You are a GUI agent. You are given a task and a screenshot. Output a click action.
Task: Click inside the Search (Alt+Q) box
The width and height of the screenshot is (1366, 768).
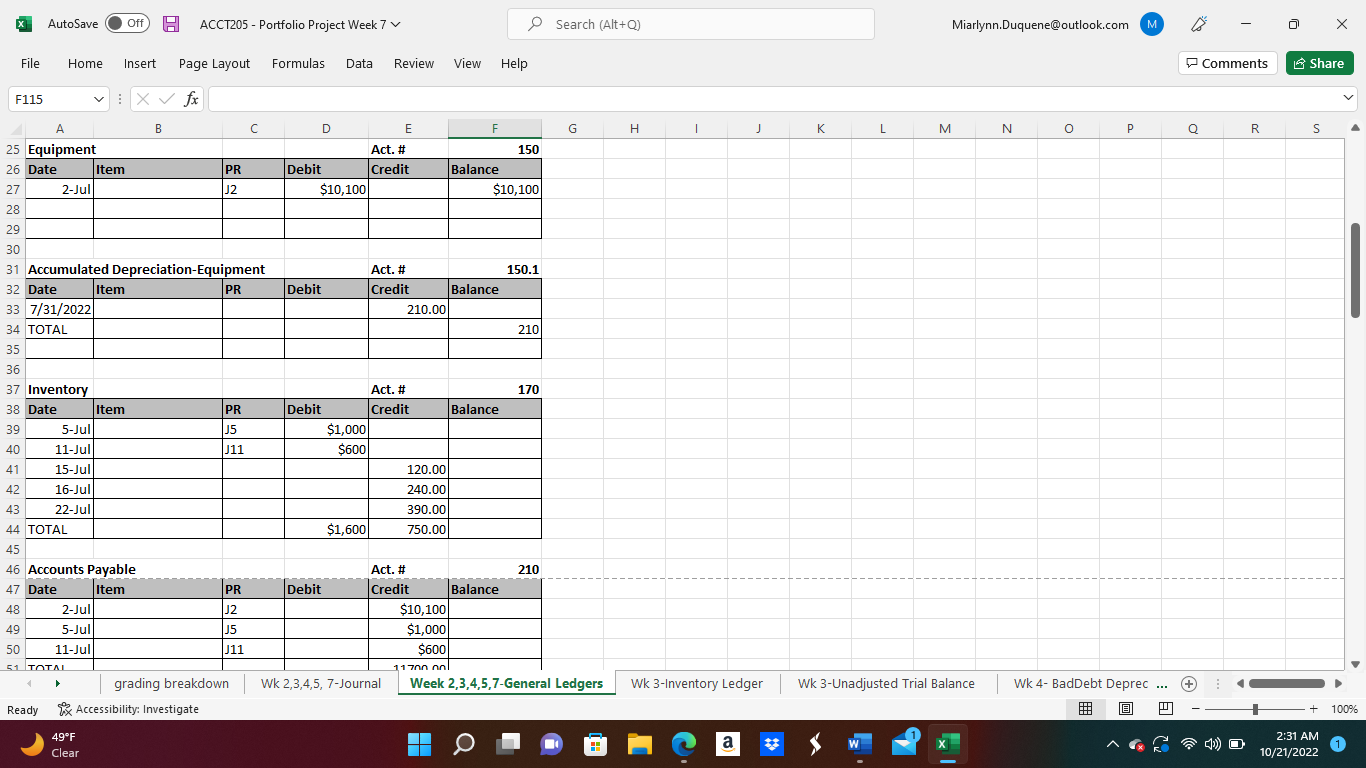(690, 24)
